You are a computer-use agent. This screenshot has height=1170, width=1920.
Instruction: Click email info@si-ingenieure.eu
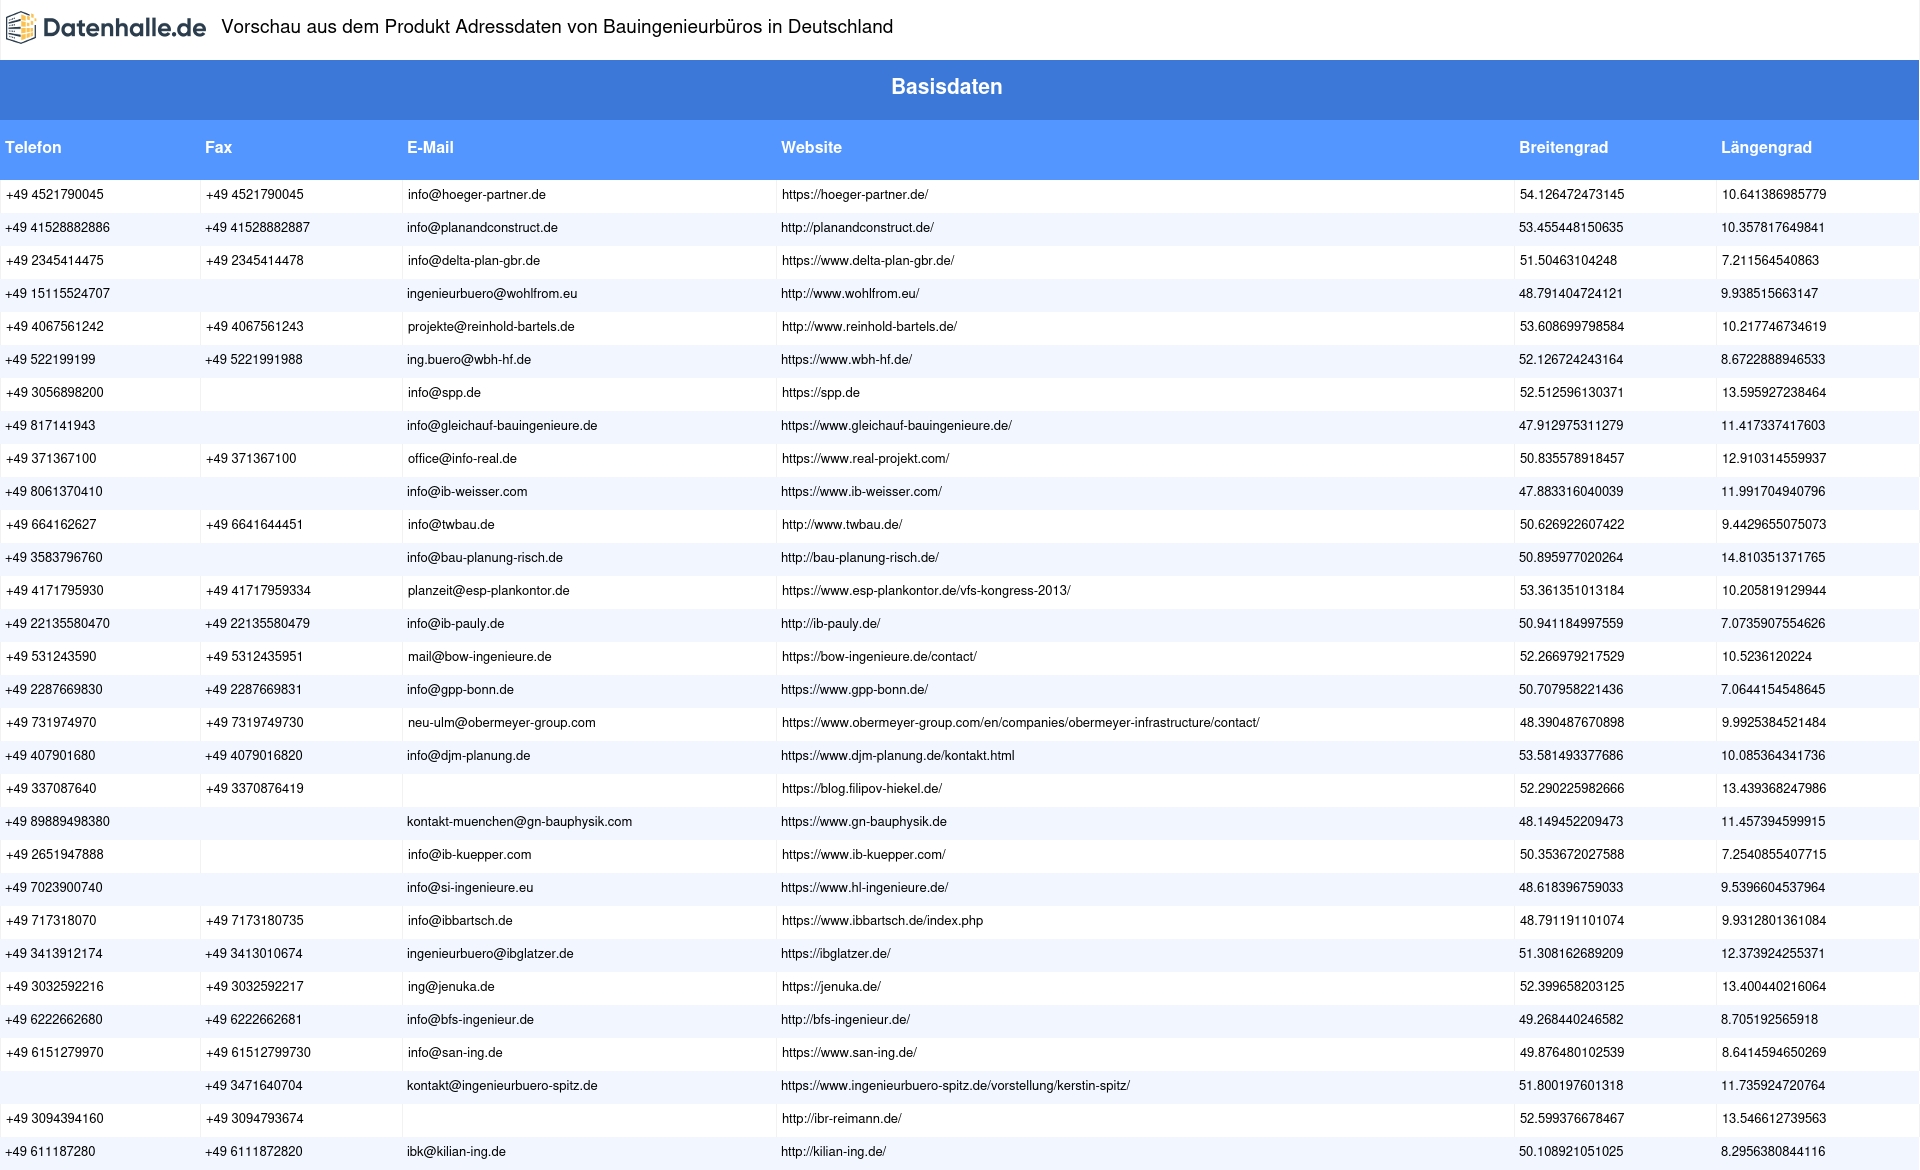tap(470, 888)
